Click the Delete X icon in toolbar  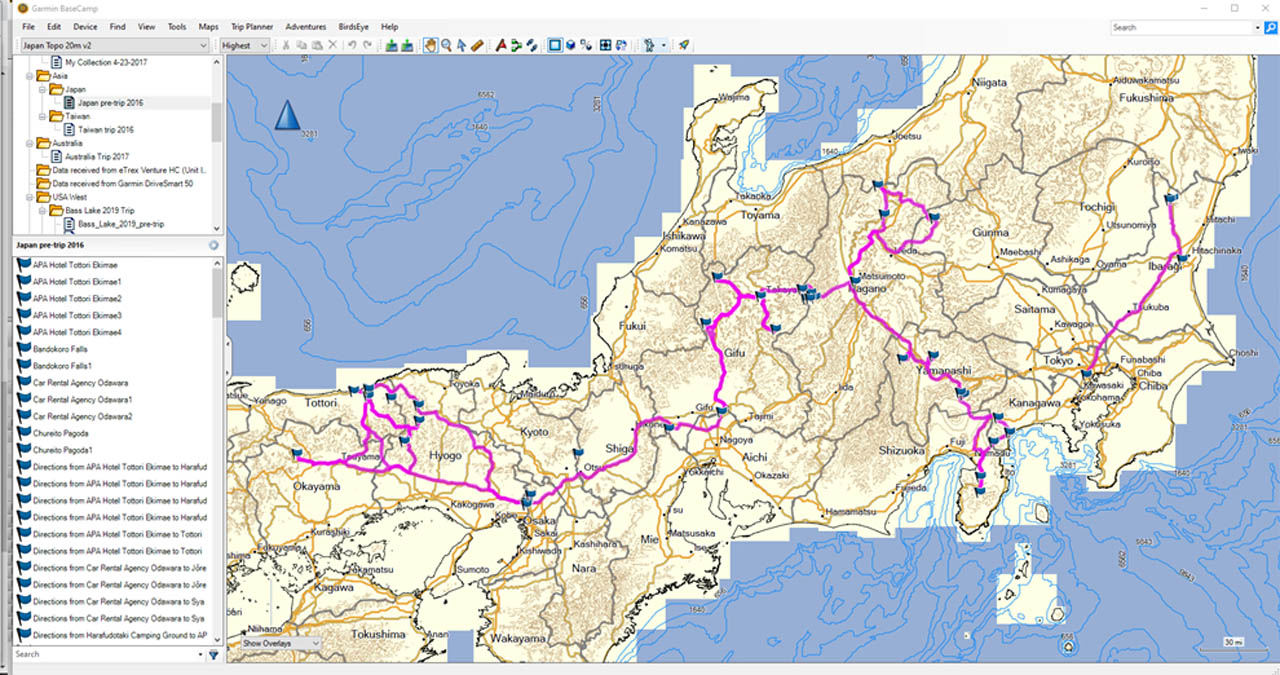332,45
